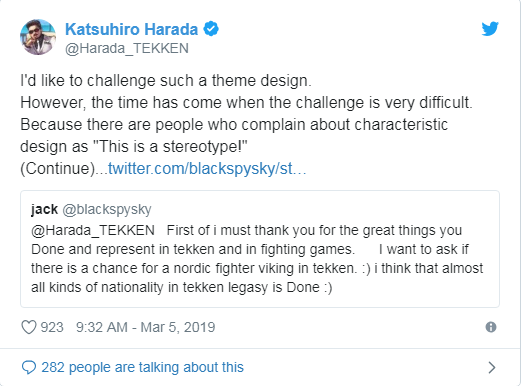The image size is (521, 386).
Task: Open the Katsuhiro Harada name link
Action: click(x=131, y=29)
